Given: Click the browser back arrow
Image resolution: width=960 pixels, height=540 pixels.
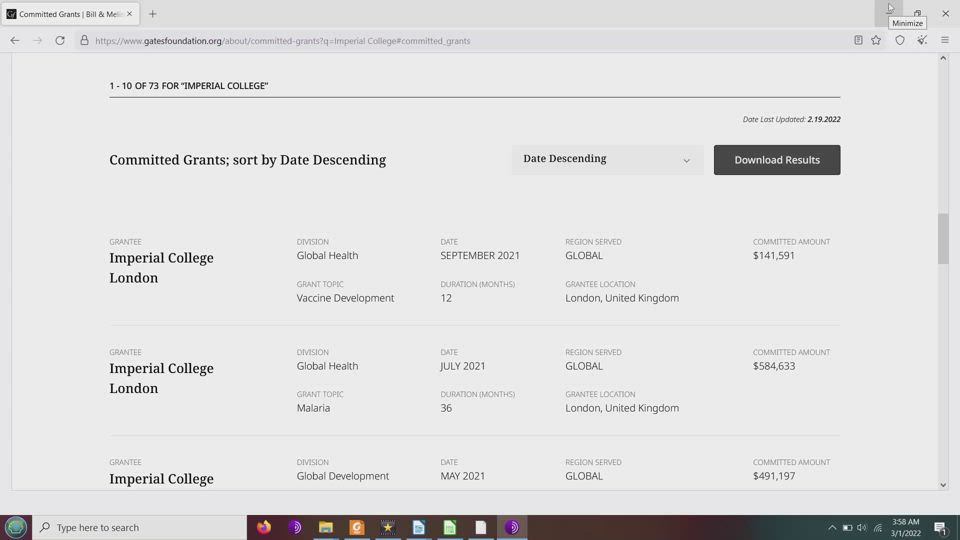Looking at the screenshot, I should click(15, 40).
